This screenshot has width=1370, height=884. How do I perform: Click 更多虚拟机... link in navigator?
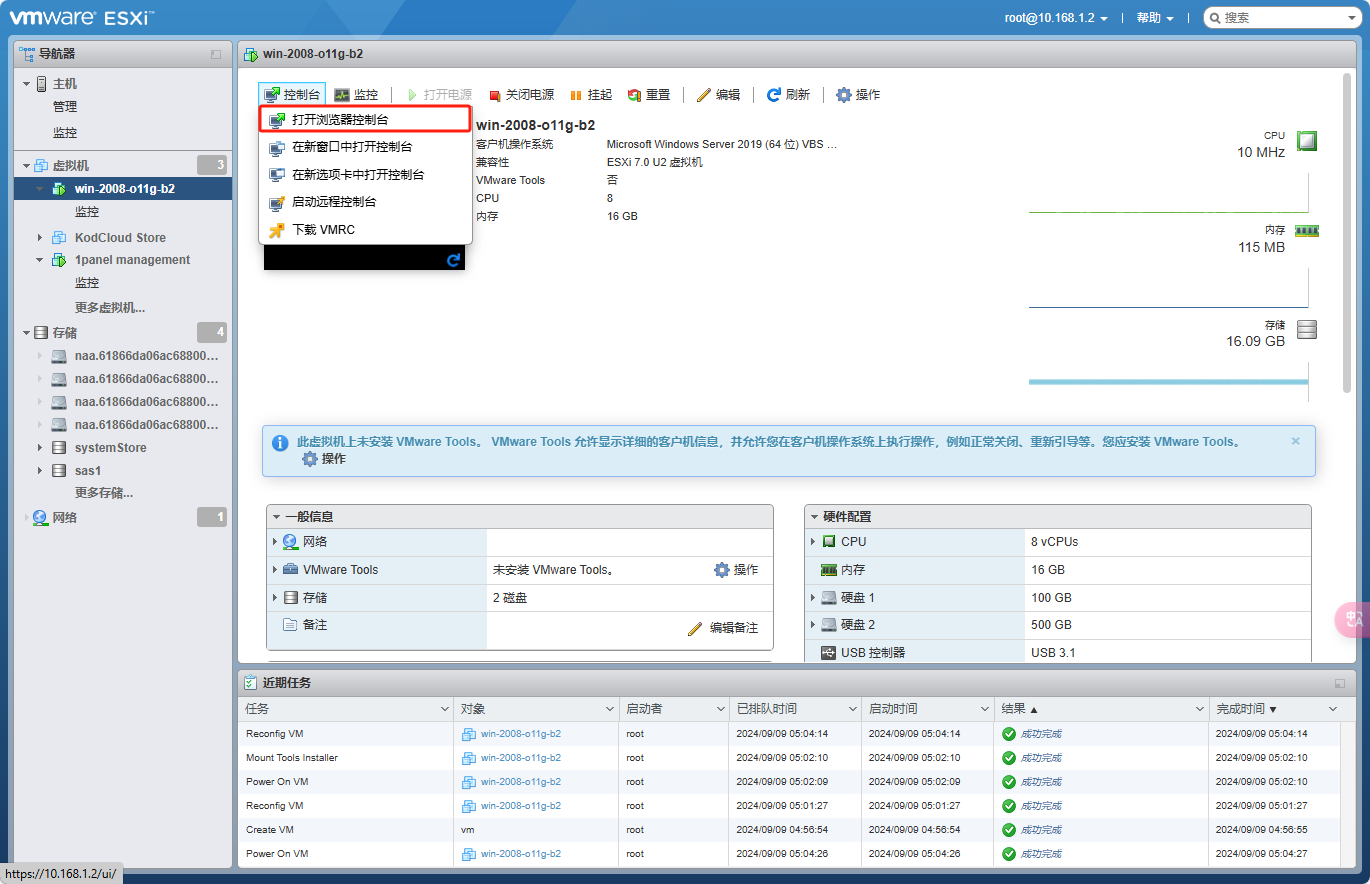pos(110,308)
